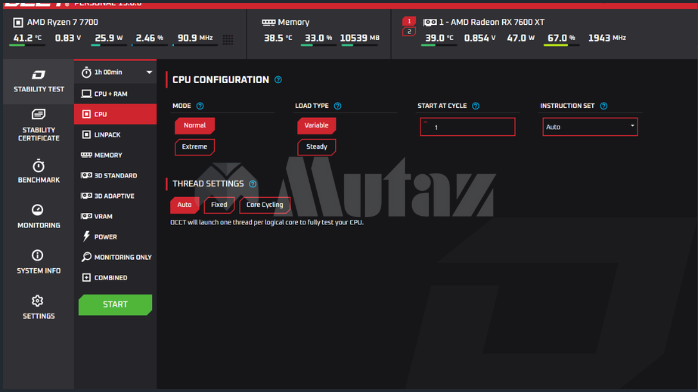Expand the 1h 00min duration dropdown
Viewport: 698px width, 392px height.
(x=115, y=72)
